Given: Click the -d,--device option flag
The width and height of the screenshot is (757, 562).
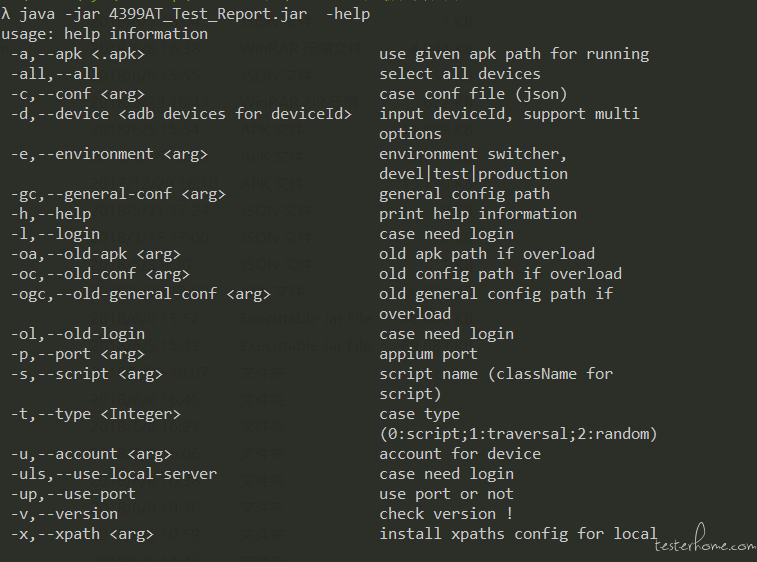Looking at the screenshot, I should click(x=181, y=114).
